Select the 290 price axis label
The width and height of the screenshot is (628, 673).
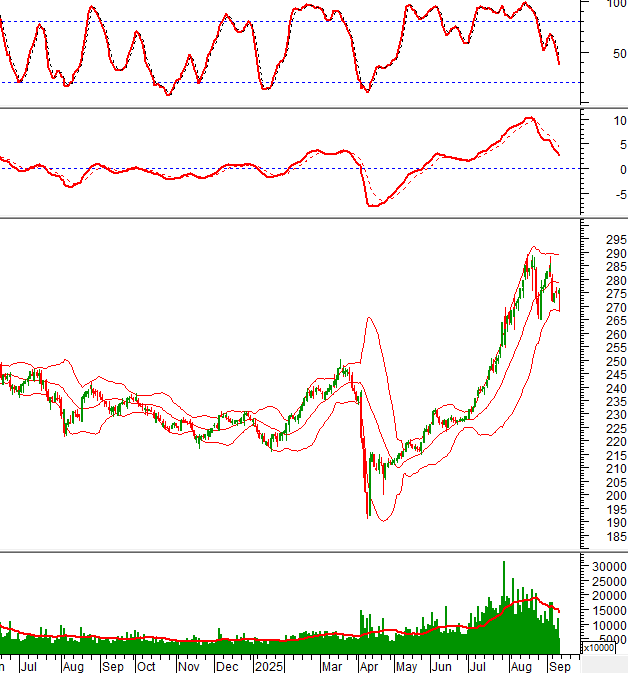click(616, 253)
